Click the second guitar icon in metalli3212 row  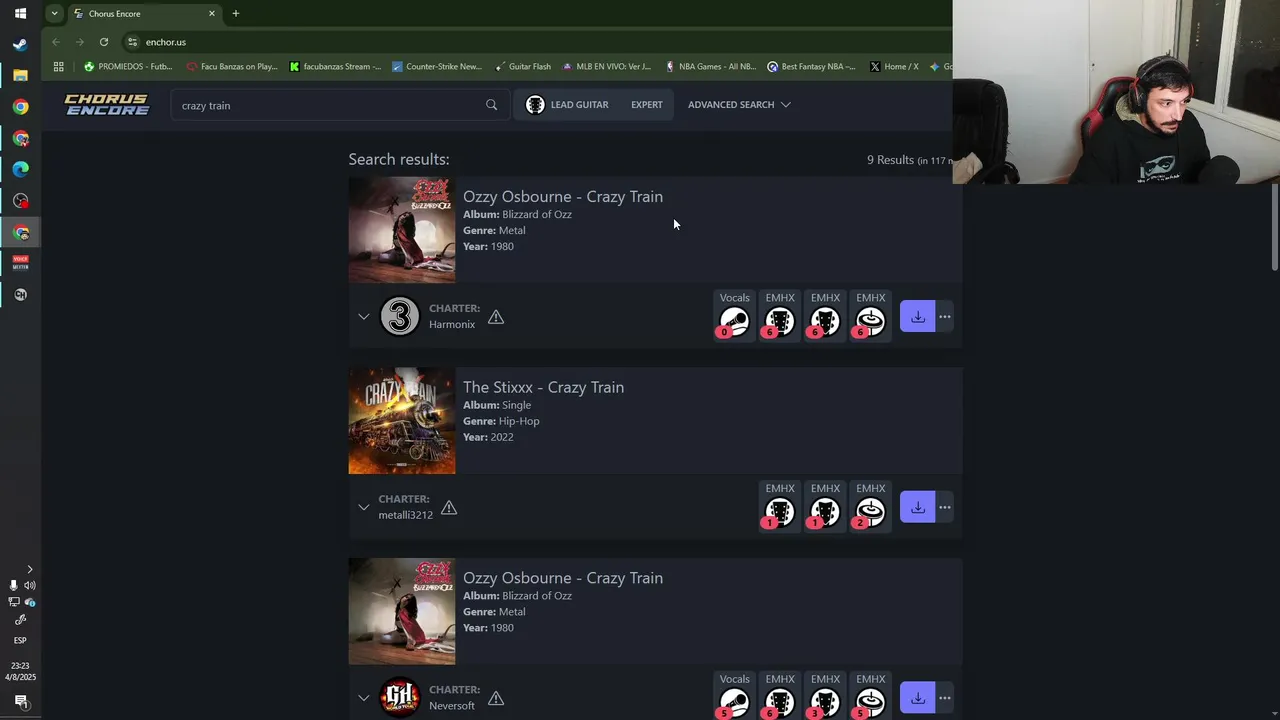point(825,512)
